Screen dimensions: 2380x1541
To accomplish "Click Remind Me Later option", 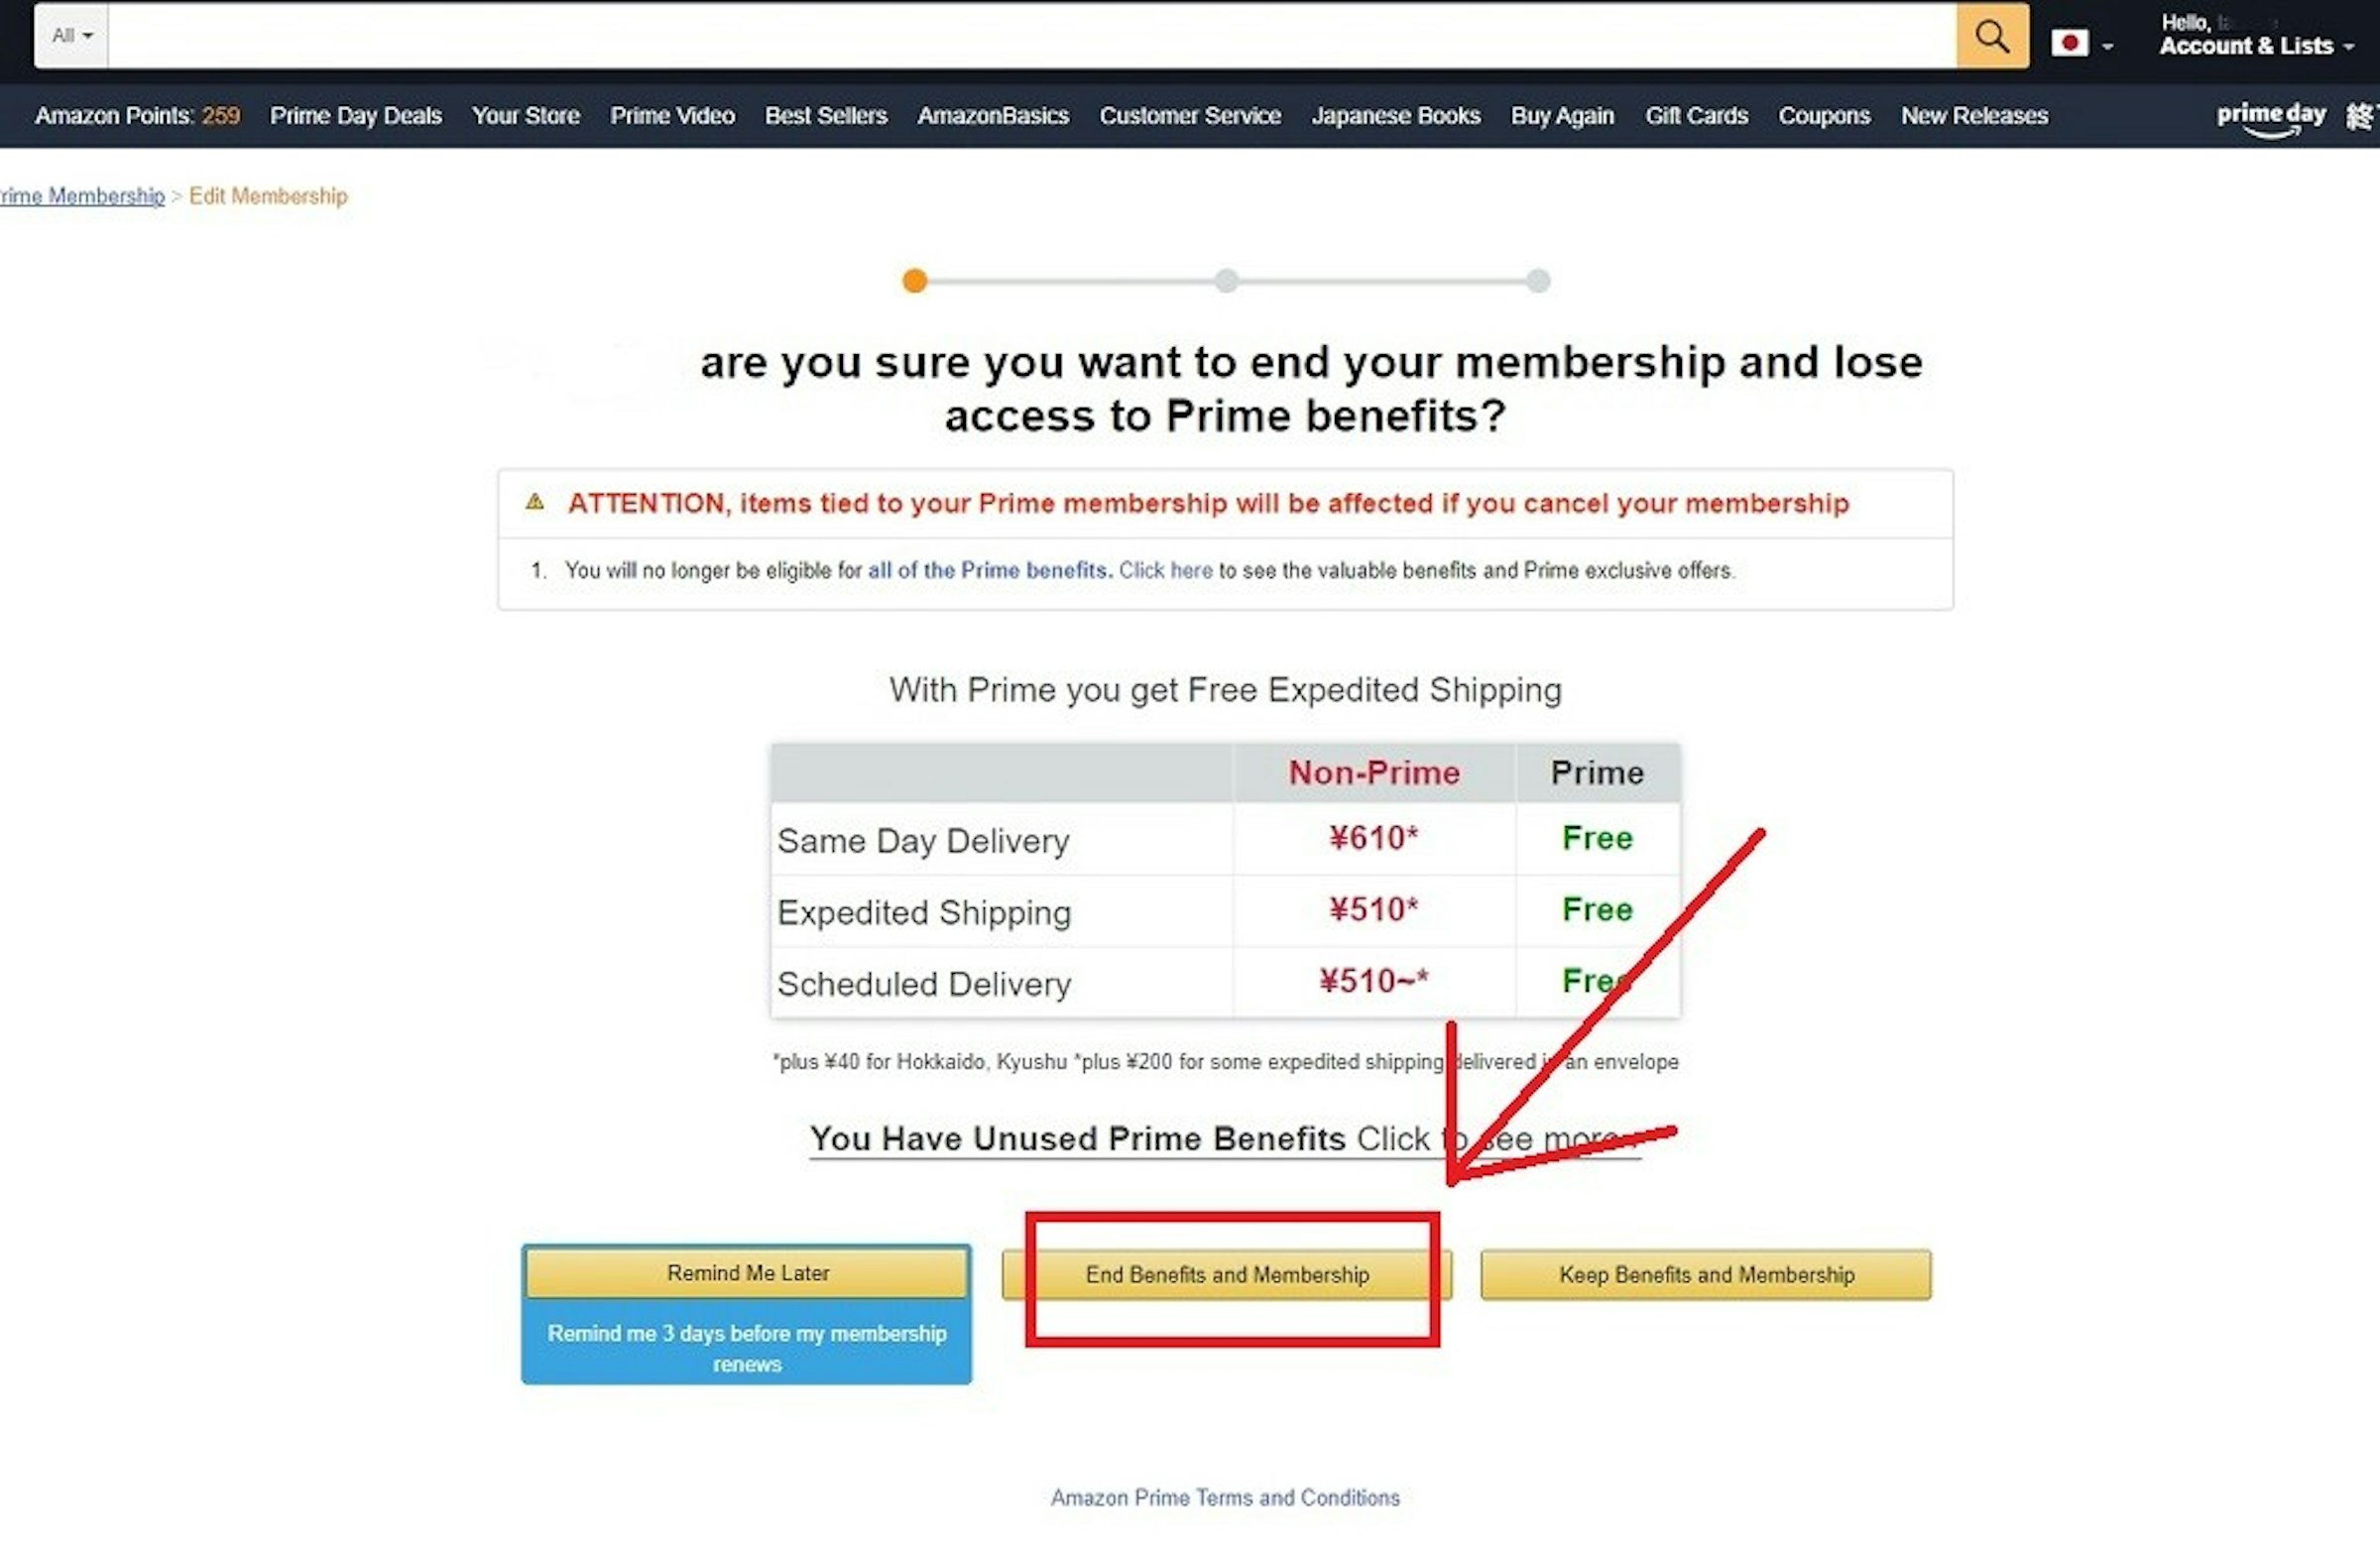I will point(746,1273).
